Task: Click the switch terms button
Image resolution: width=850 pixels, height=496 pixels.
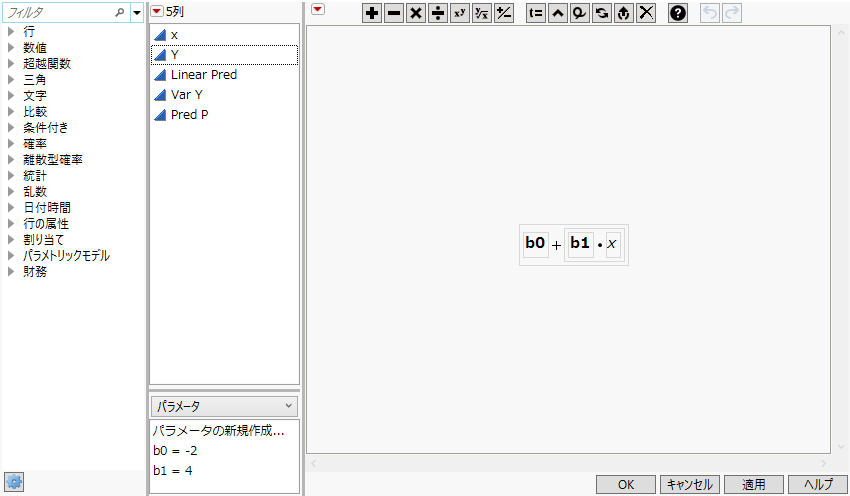Action: click(x=602, y=13)
